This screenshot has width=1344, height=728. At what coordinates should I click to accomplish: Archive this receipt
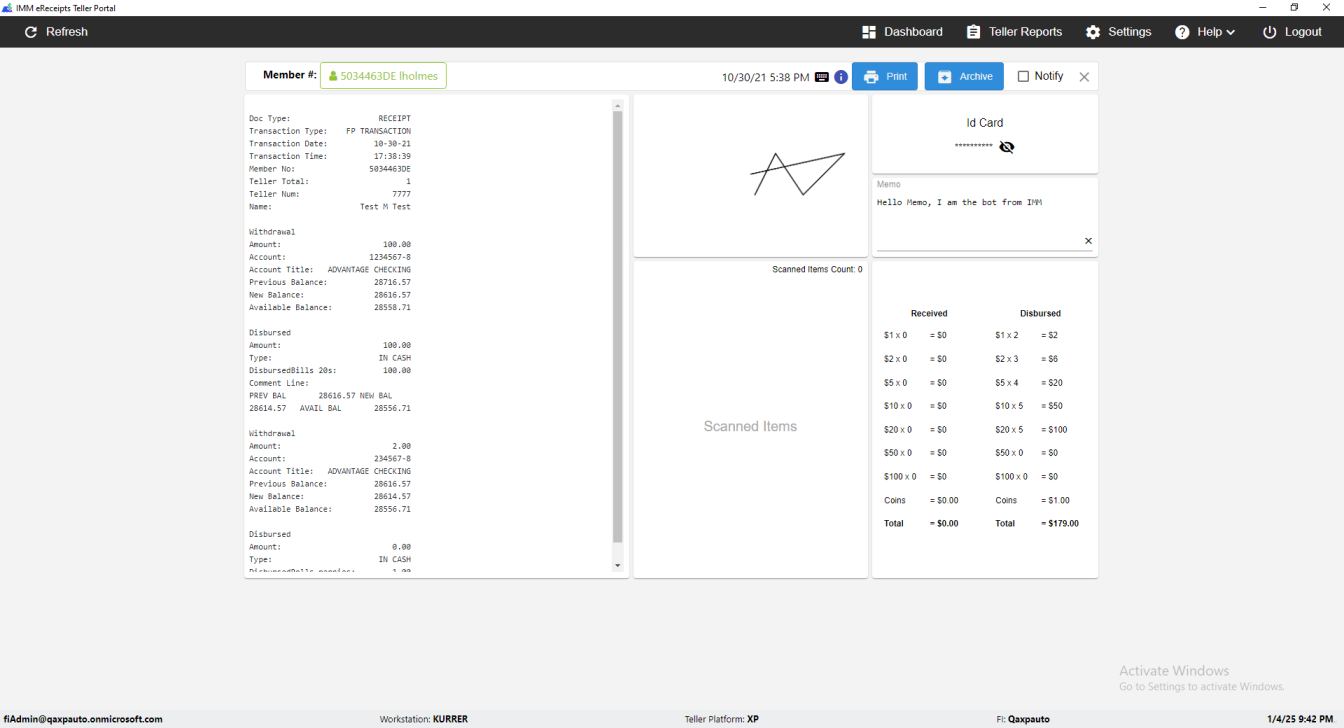(964, 76)
